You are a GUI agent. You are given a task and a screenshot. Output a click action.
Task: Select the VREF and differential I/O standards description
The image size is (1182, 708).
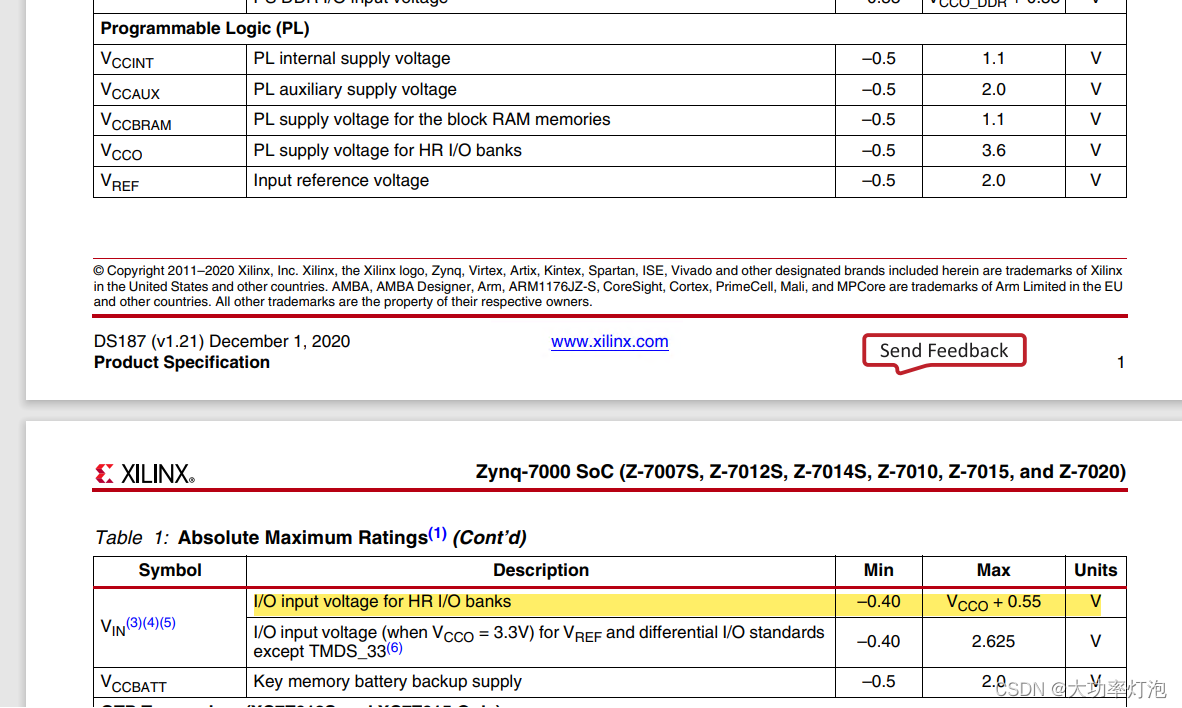tap(539, 642)
